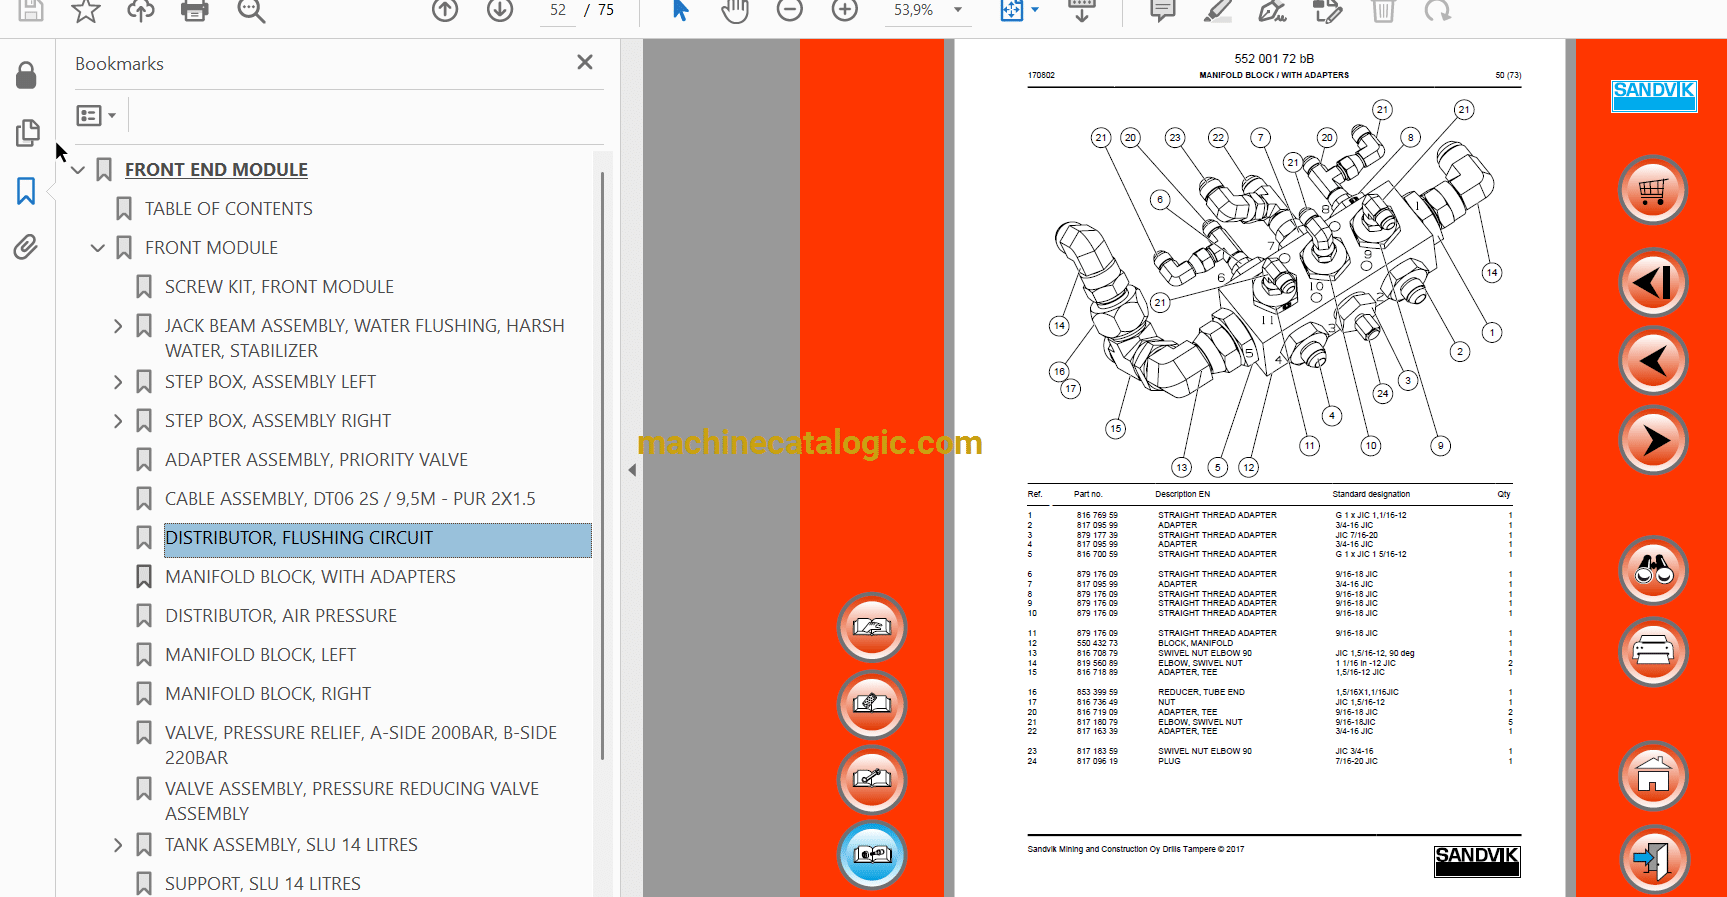Open the search magnifier tool
Viewport: 1727px width, 897px height.
[251, 11]
